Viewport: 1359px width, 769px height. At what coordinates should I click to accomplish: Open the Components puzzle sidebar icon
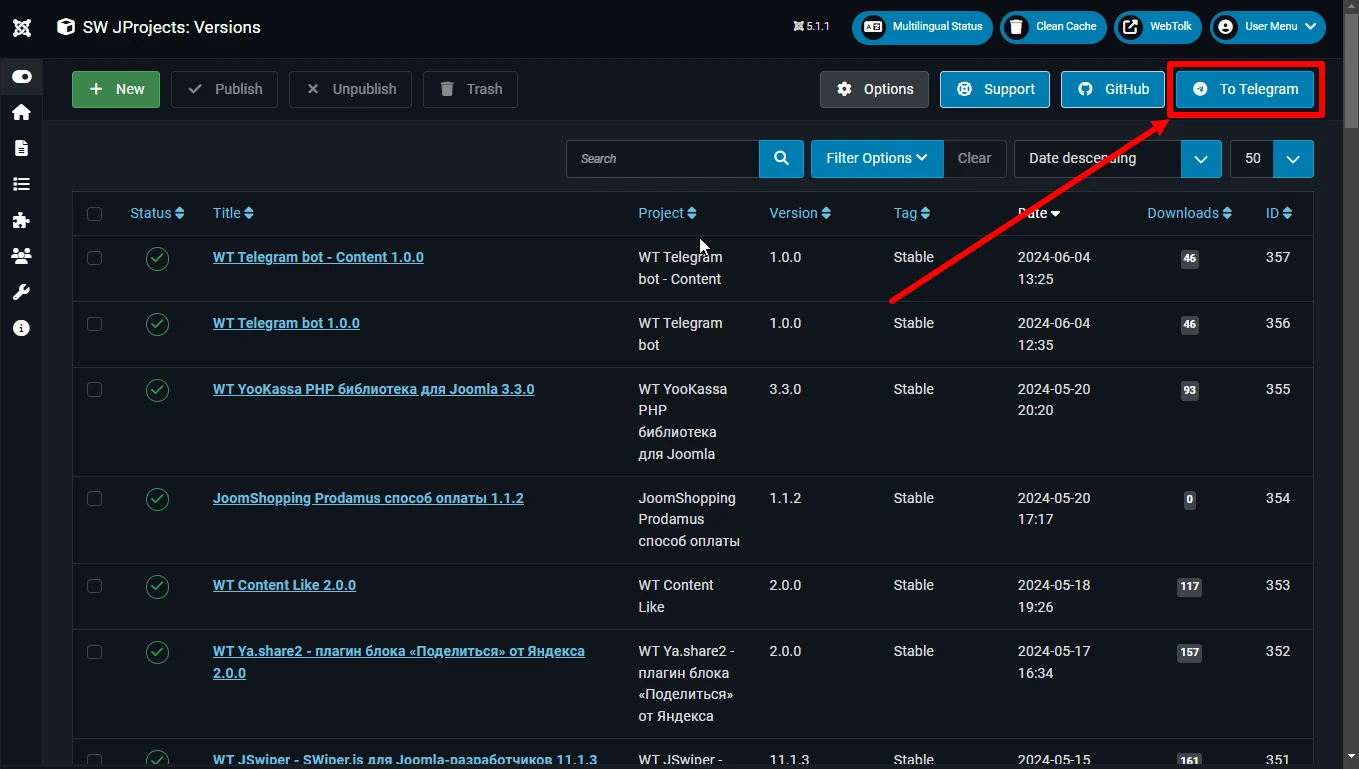pos(21,220)
